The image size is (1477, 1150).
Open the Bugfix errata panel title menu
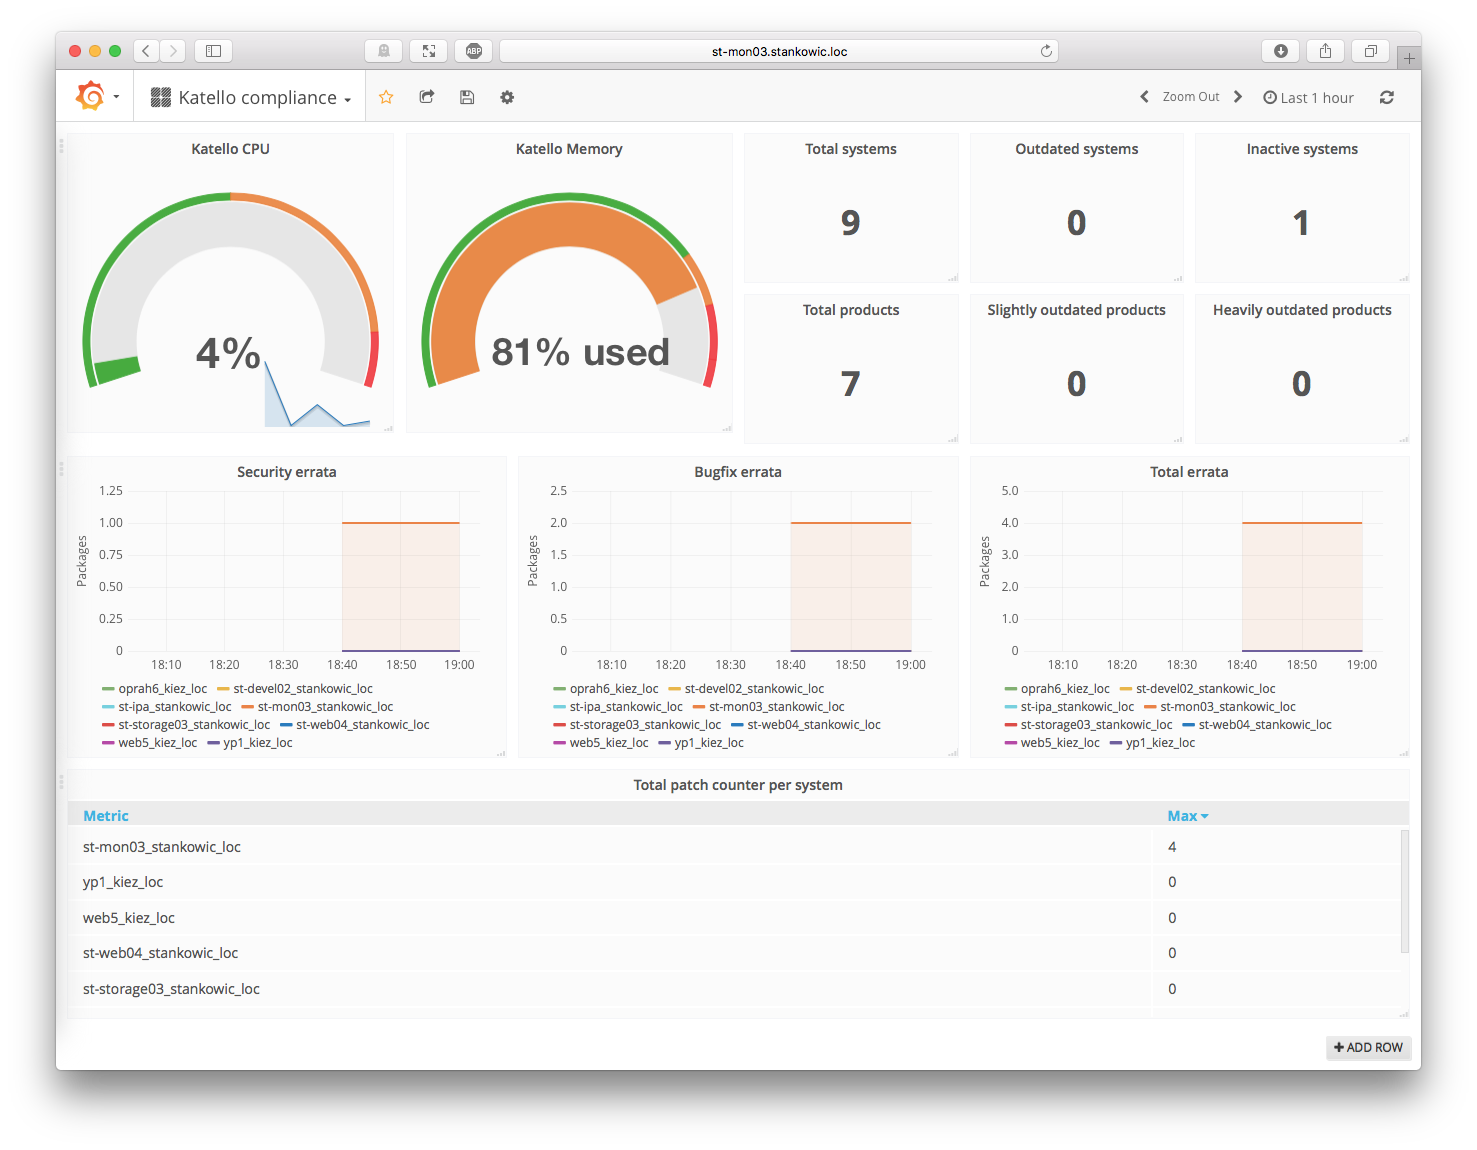pyautogui.click(x=738, y=472)
